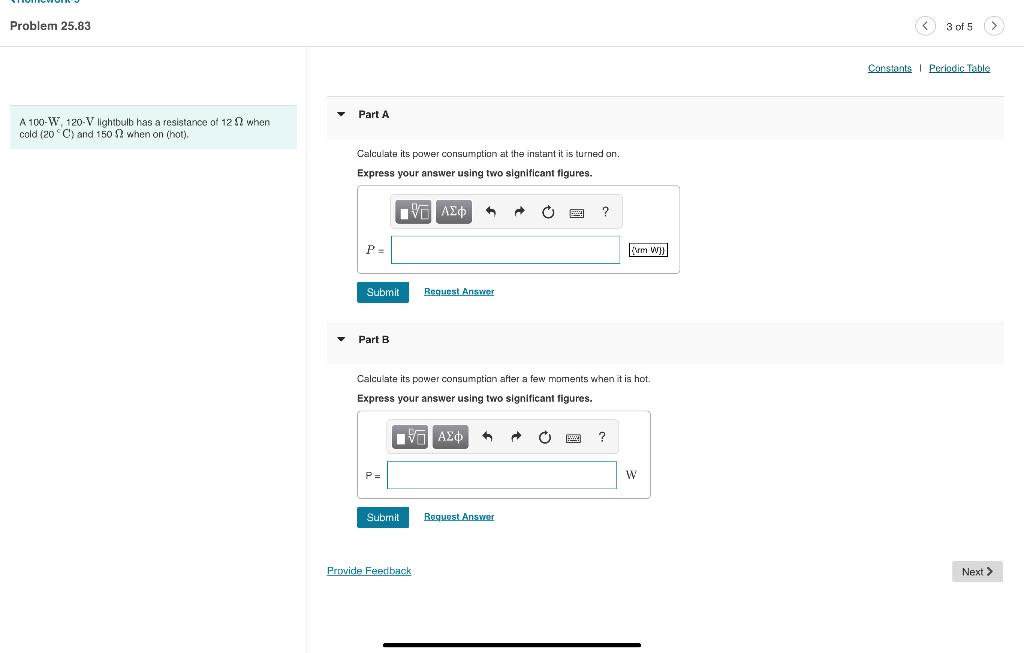This screenshot has height=653, width=1024.
Task: Open Greek symbols menu in Part B
Action: pos(450,437)
